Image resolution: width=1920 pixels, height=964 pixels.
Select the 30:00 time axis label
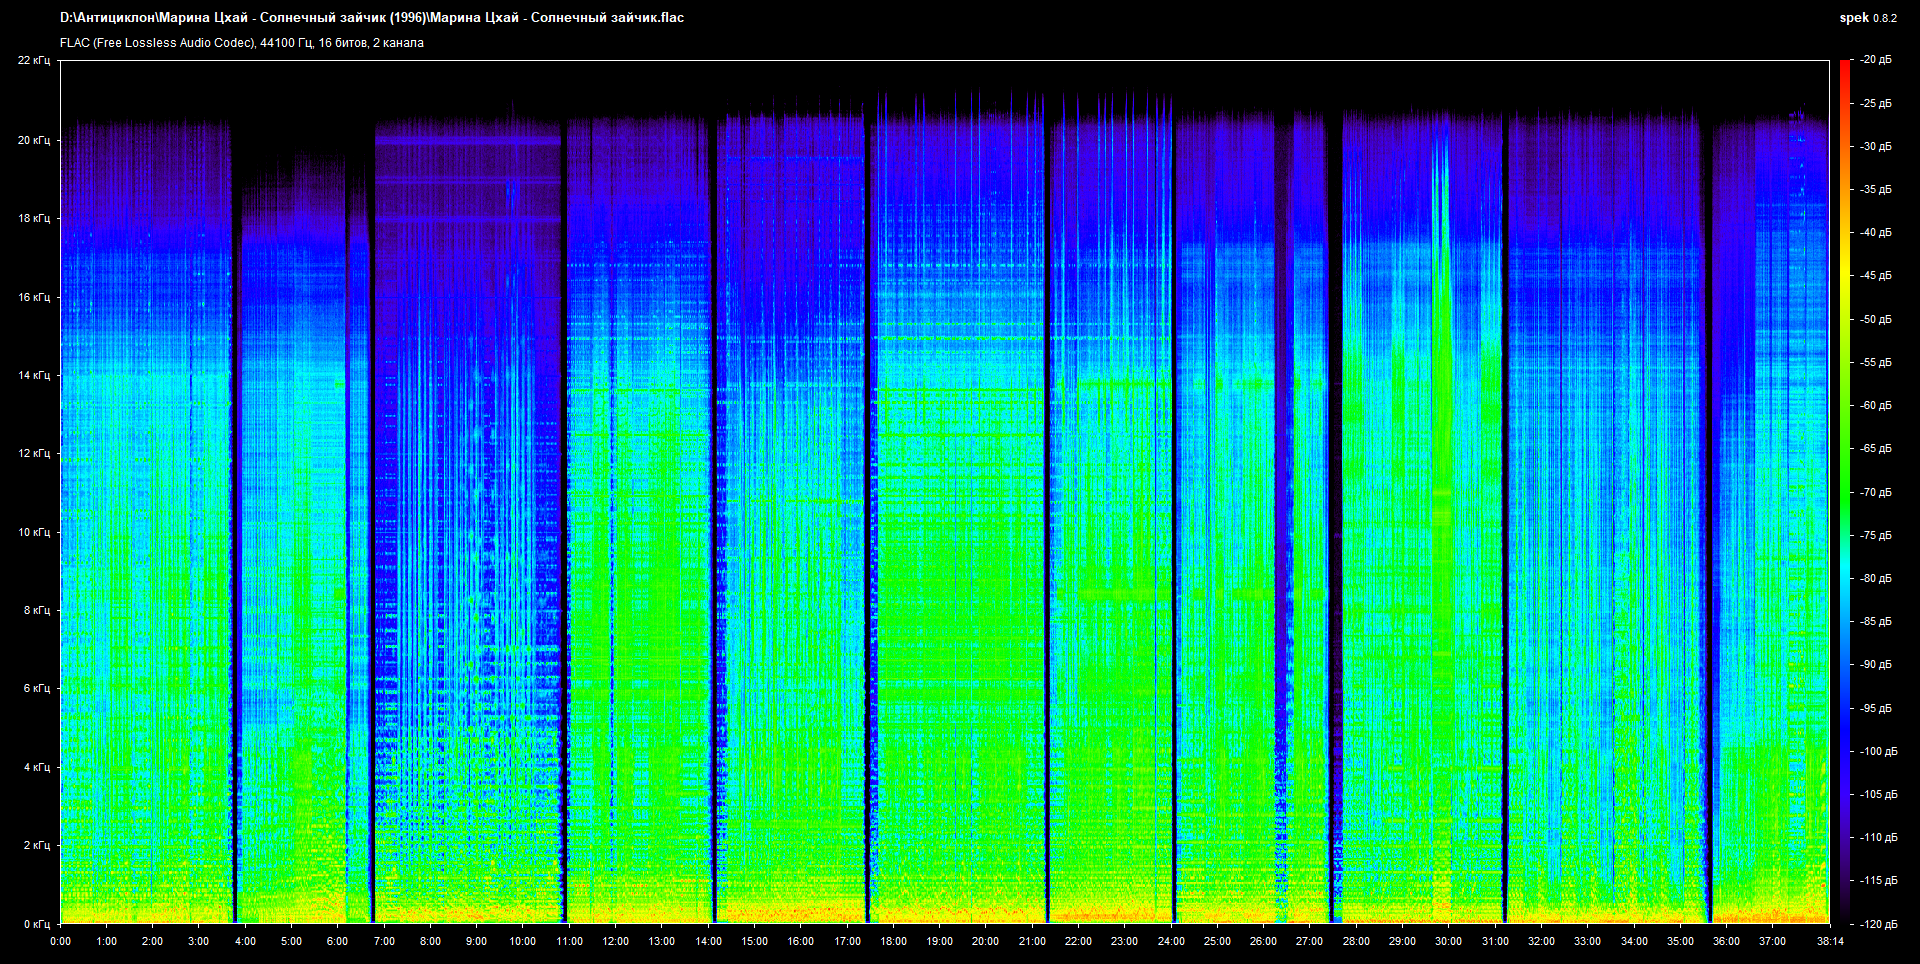[x=1448, y=941]
